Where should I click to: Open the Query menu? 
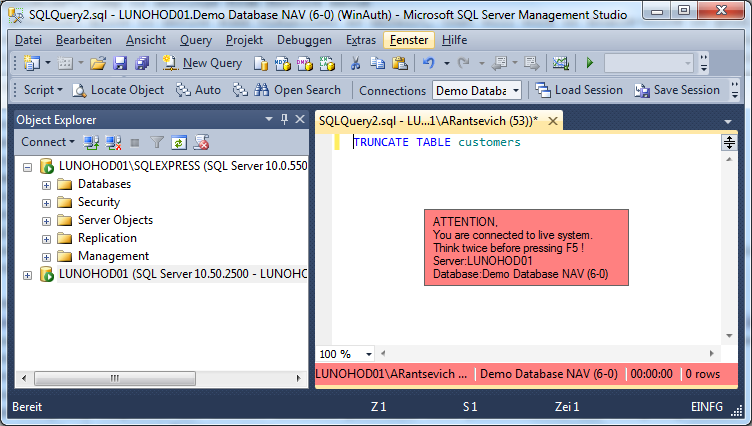196,40
